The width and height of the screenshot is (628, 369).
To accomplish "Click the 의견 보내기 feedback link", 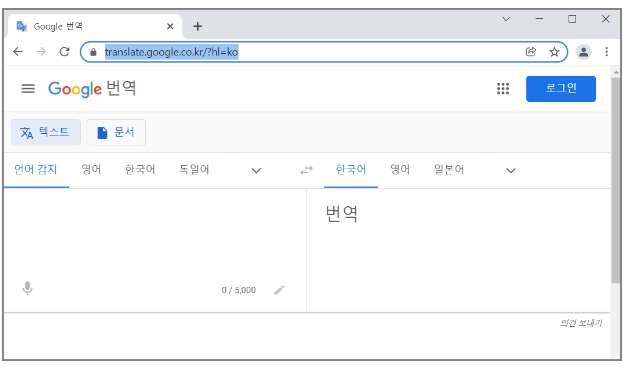I will pos(581,323).
